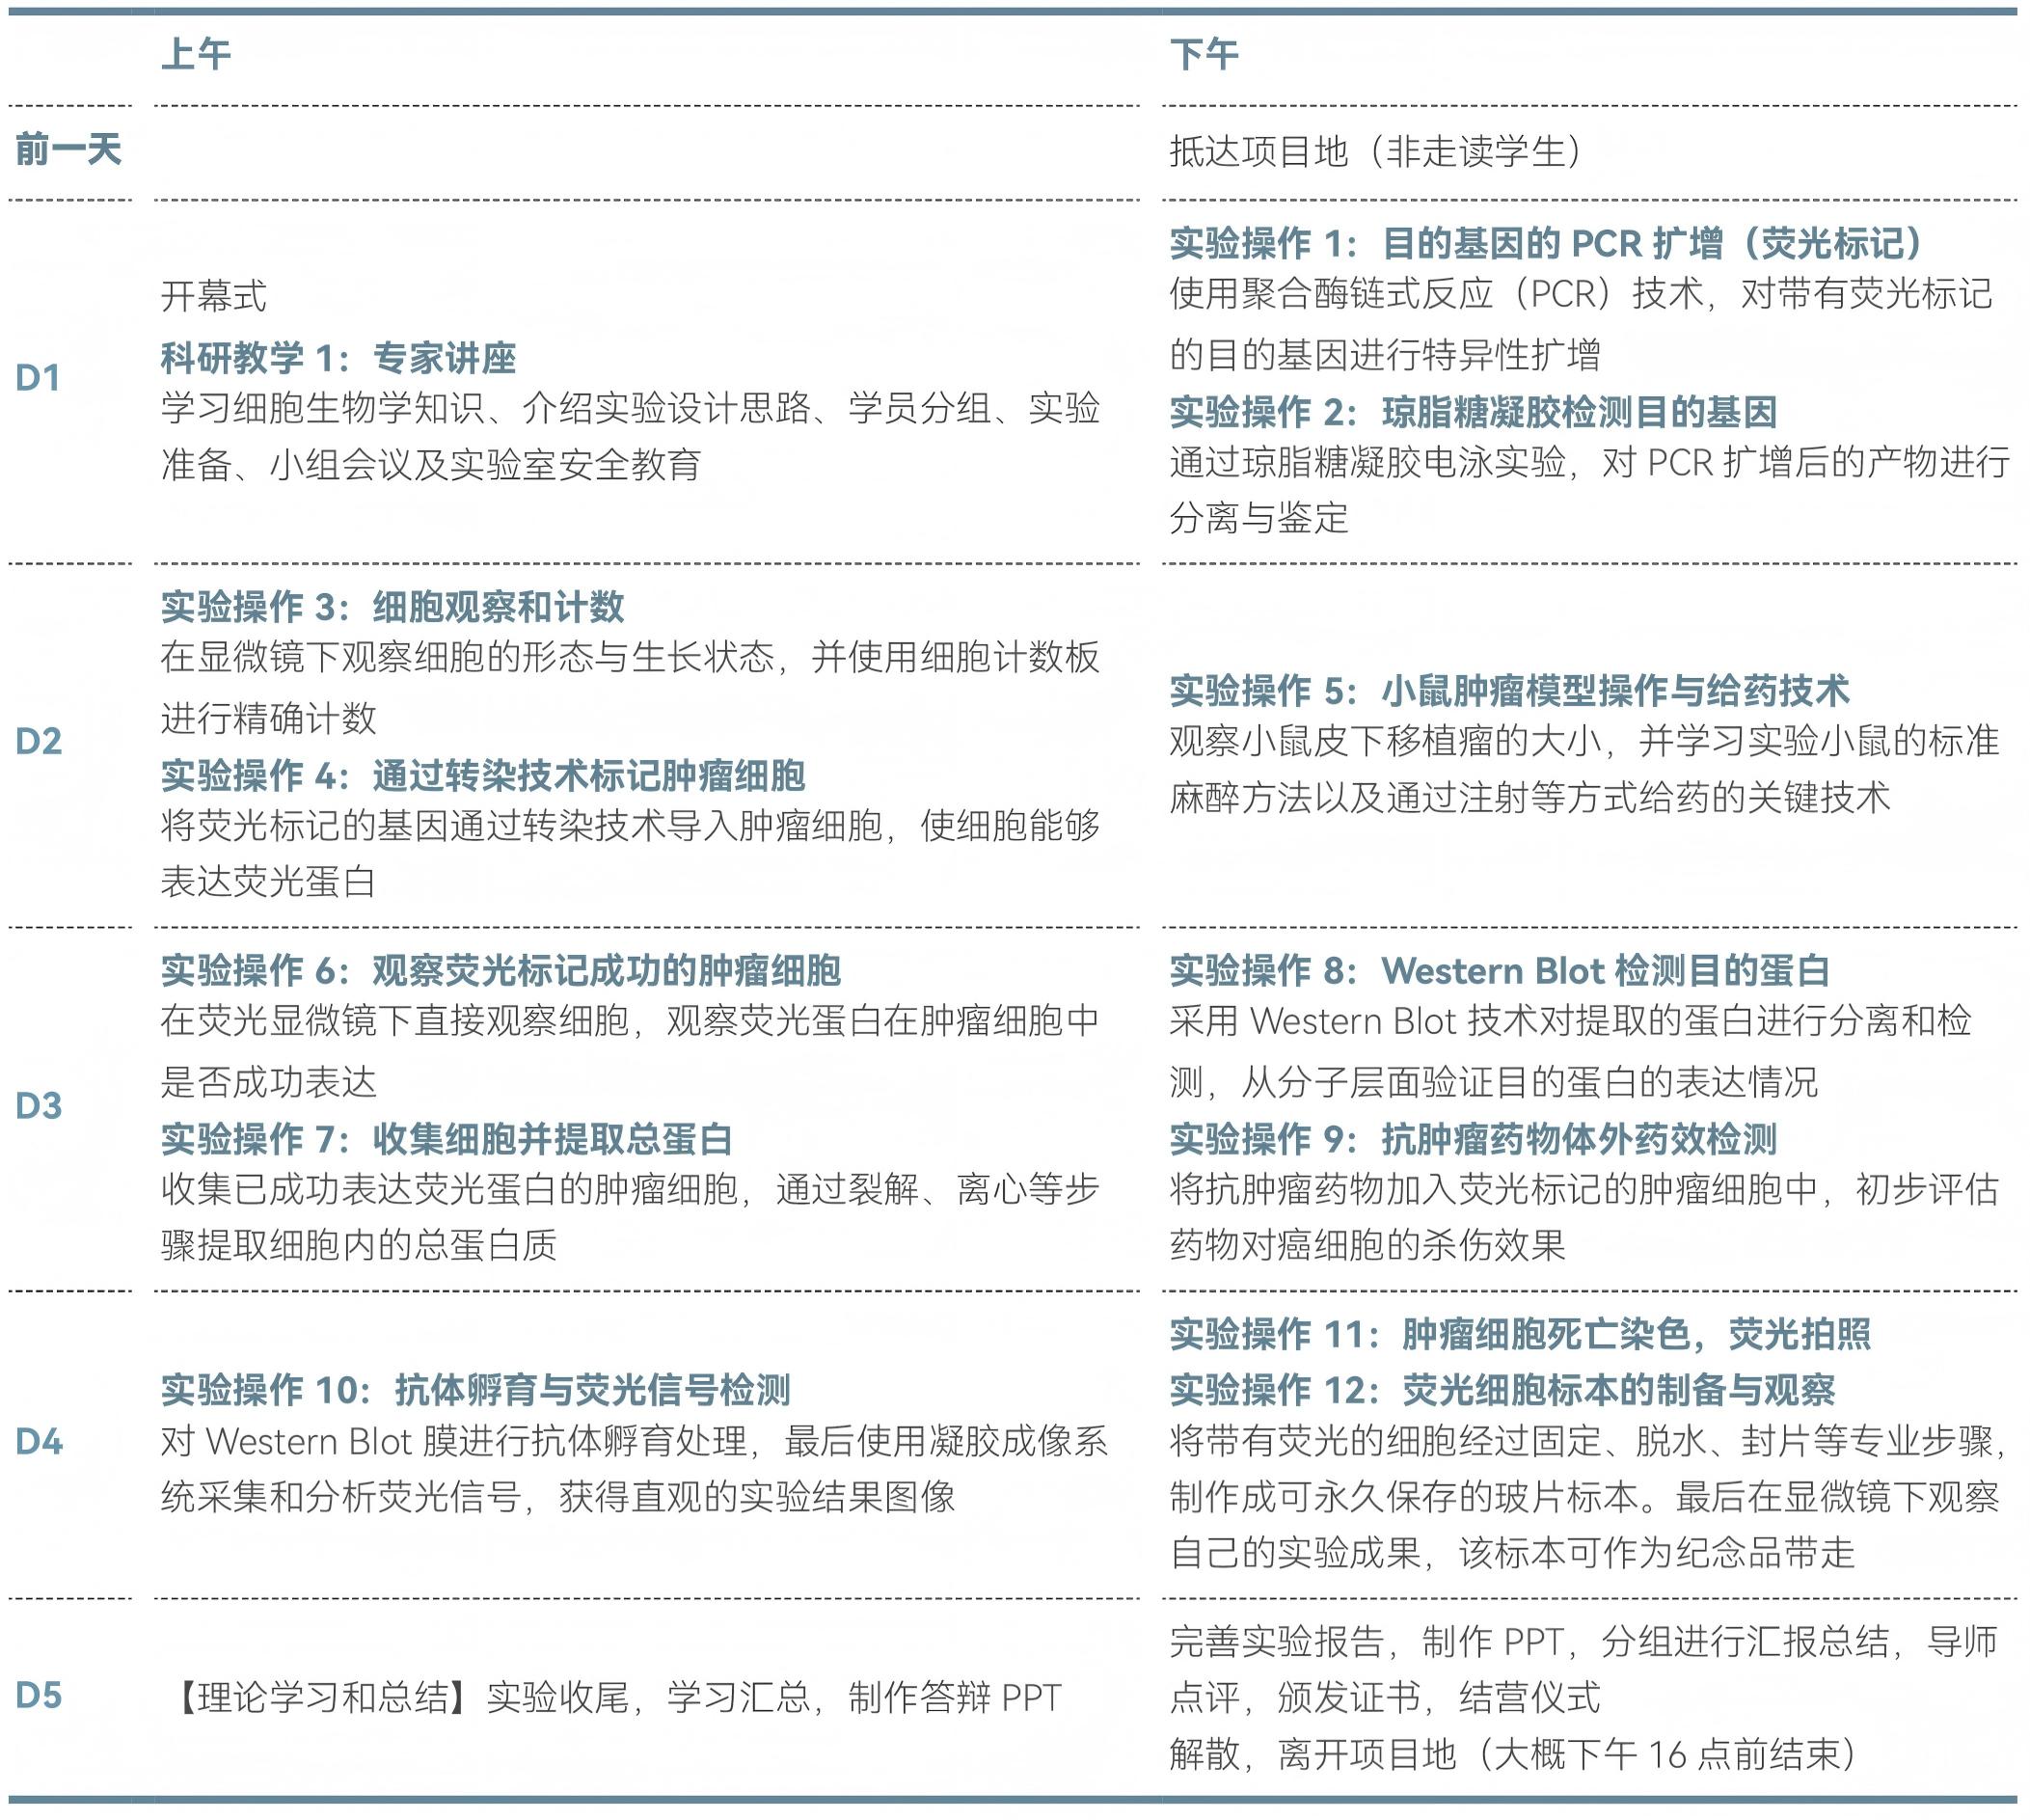The width and height of the screenshot is (2030, 1820).
Task: Click the D3 row label
Action: pos(38,1106)
